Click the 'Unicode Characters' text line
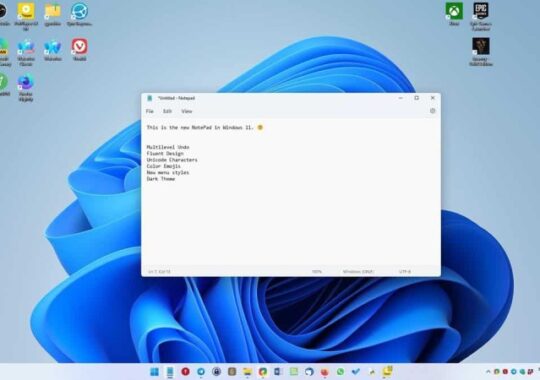Screen dimensions: 540x380 (172, 160)
